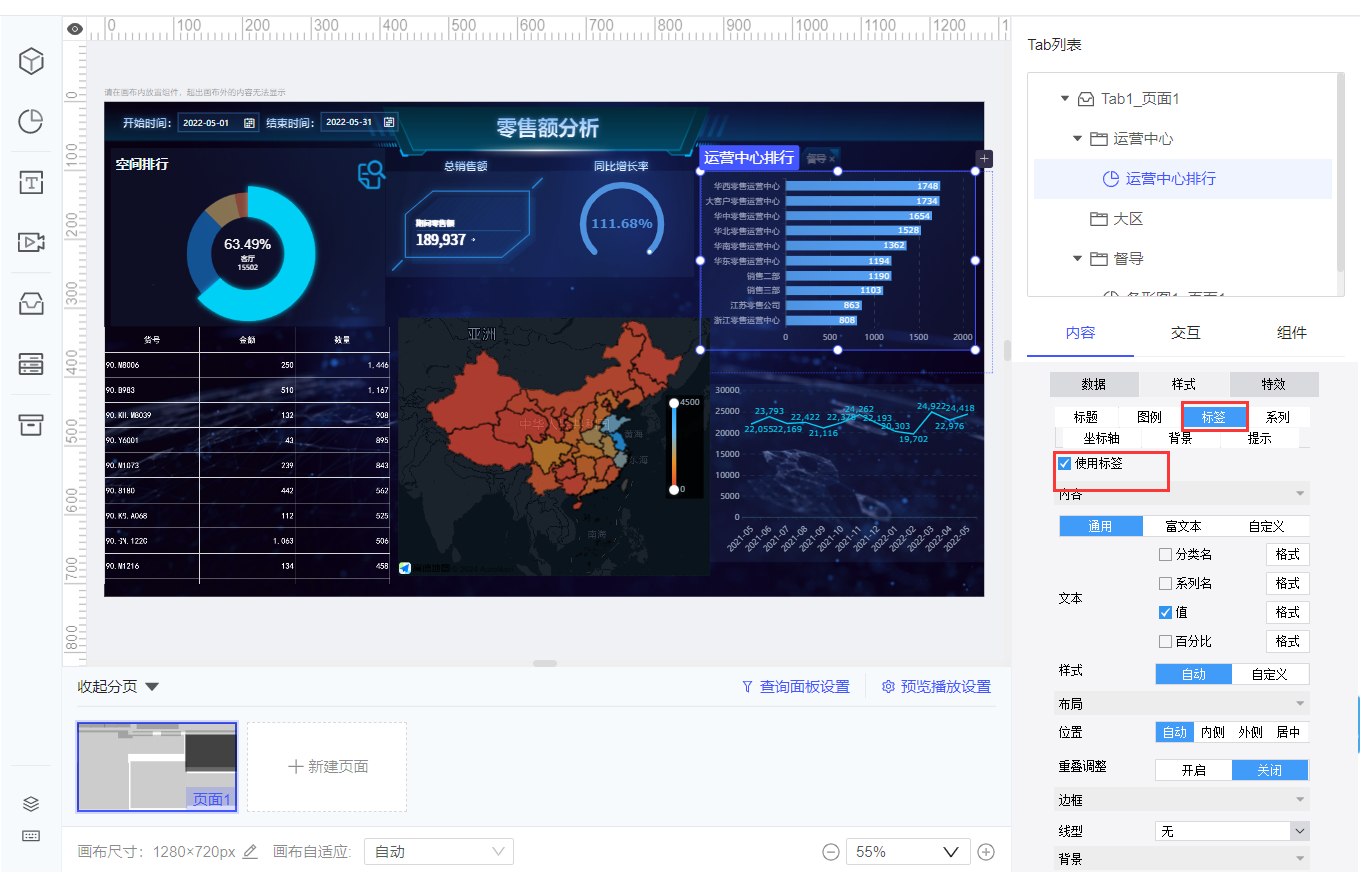The height and width of the screenshot is (872, 1360).
Task: Open the 数据 sub-tab
Action: (1094, 384)
